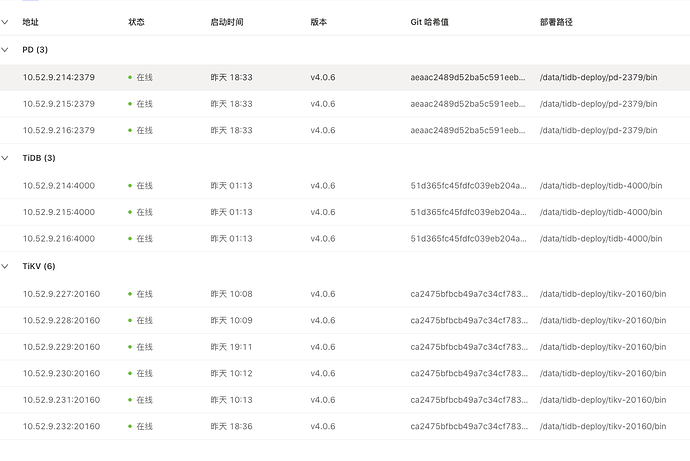Viewport: 690px width, 461px height.
Task: Select the 部署路径 column header
Action: (x=556, y=22)
